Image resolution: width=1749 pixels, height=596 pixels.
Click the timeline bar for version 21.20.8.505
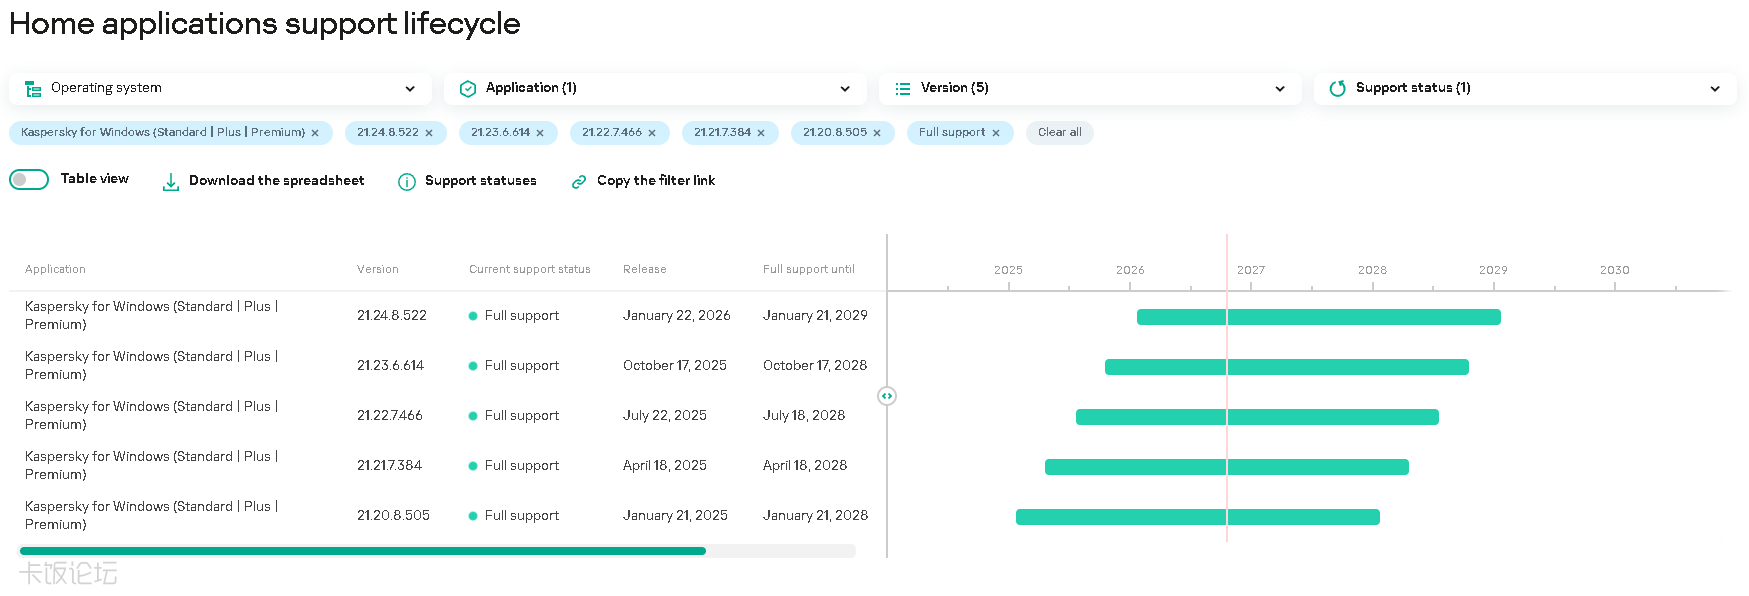coord(1198,517)
